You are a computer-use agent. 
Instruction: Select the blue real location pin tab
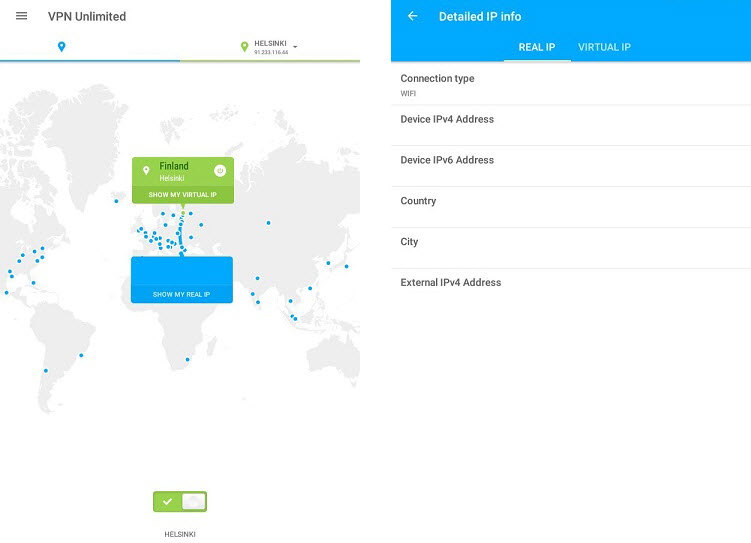click(61, 46)
